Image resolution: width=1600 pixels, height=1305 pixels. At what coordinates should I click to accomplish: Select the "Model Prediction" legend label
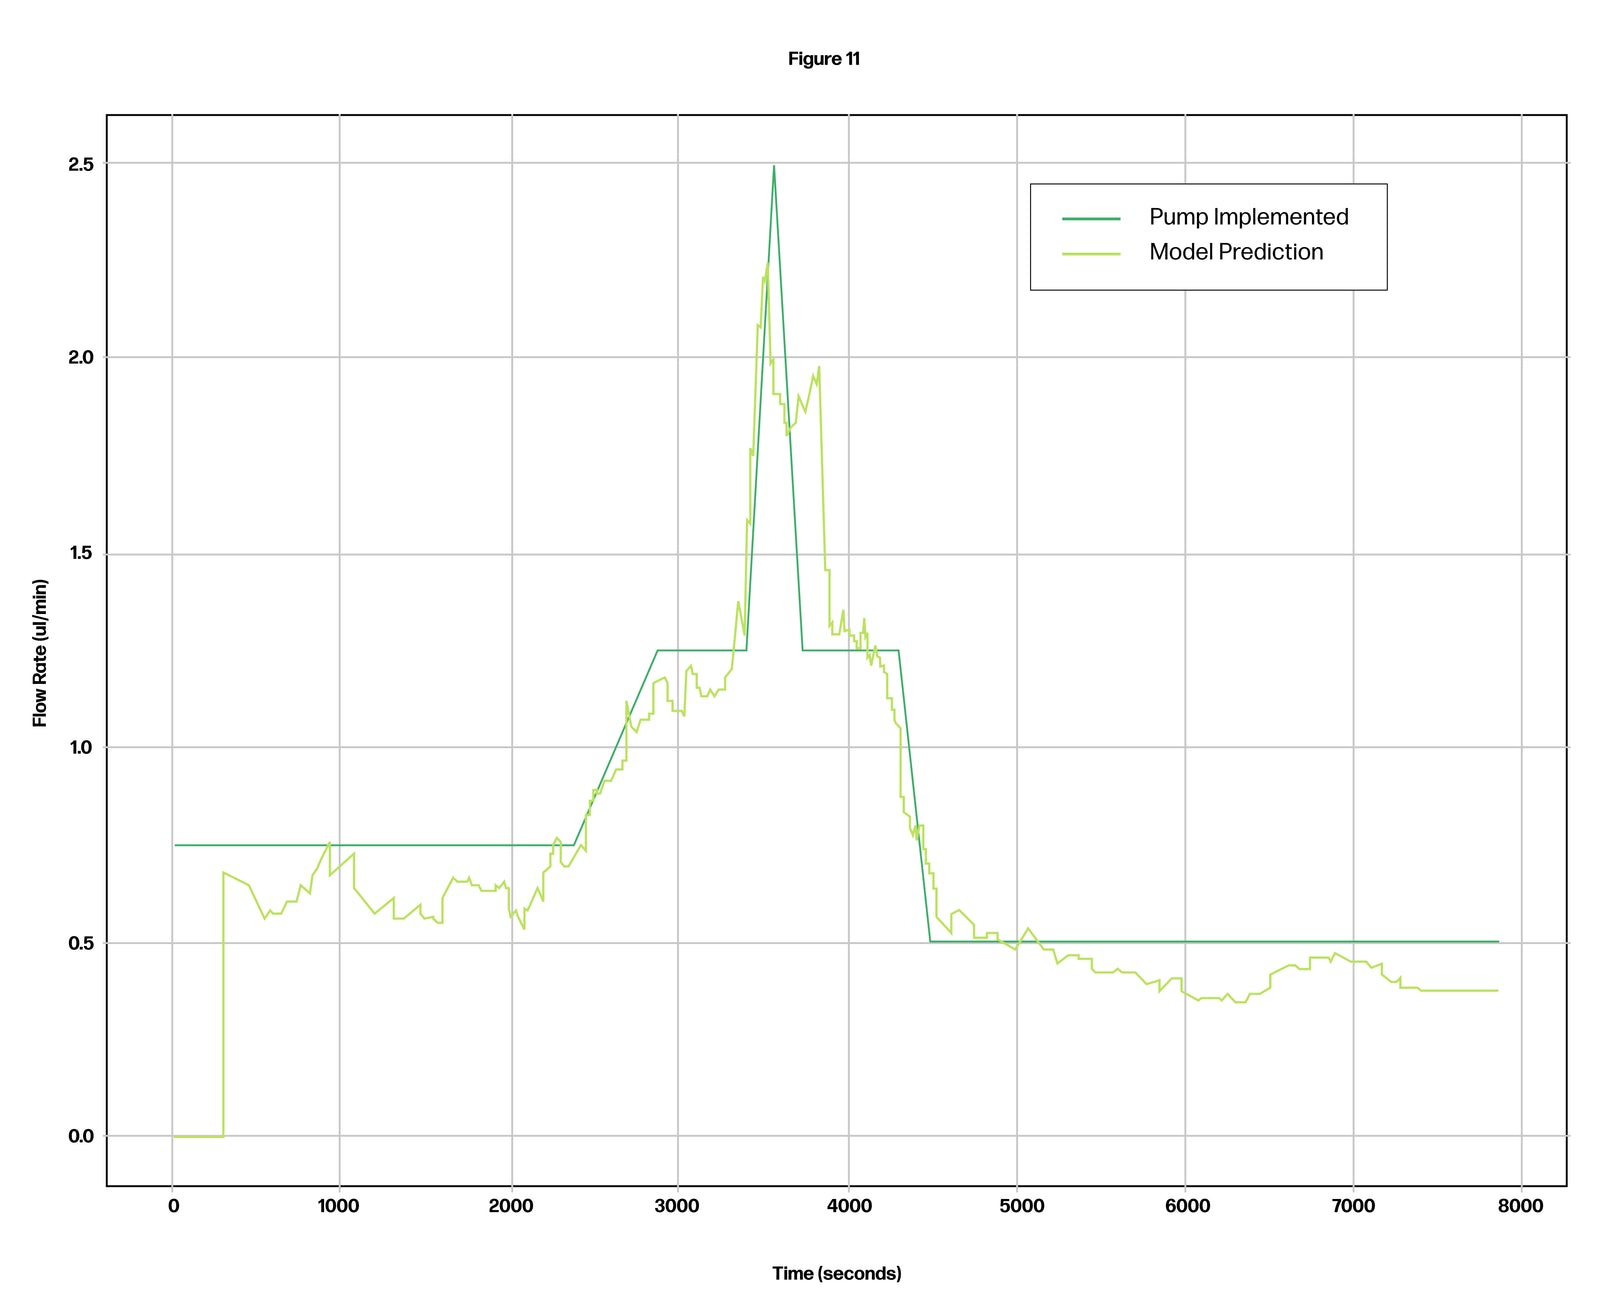click(x=1236, y=252)
